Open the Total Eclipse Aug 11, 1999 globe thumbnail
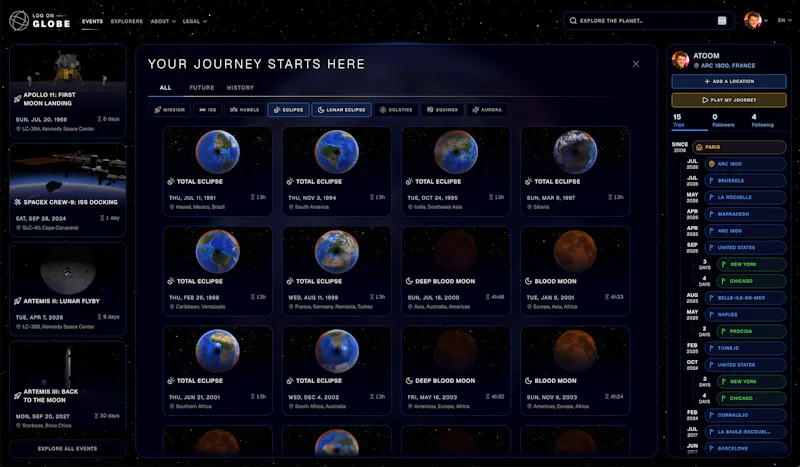 337,252
